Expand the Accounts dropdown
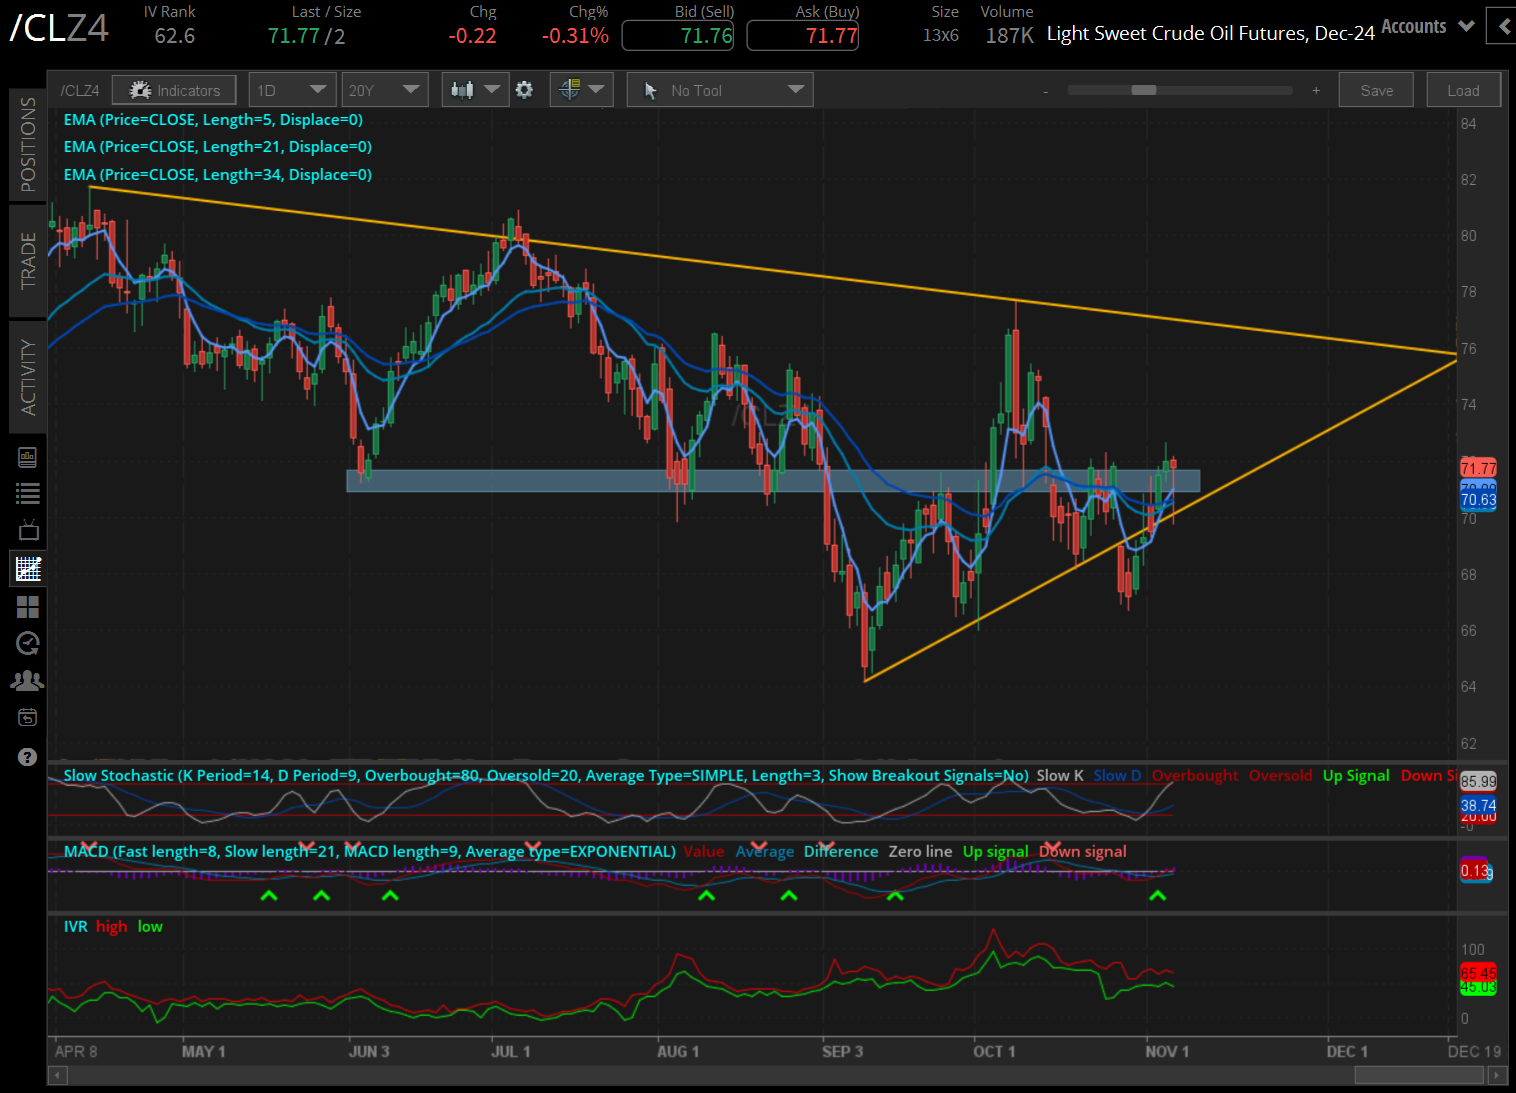The image size is (1516, 1093). tap(1428, 27)
